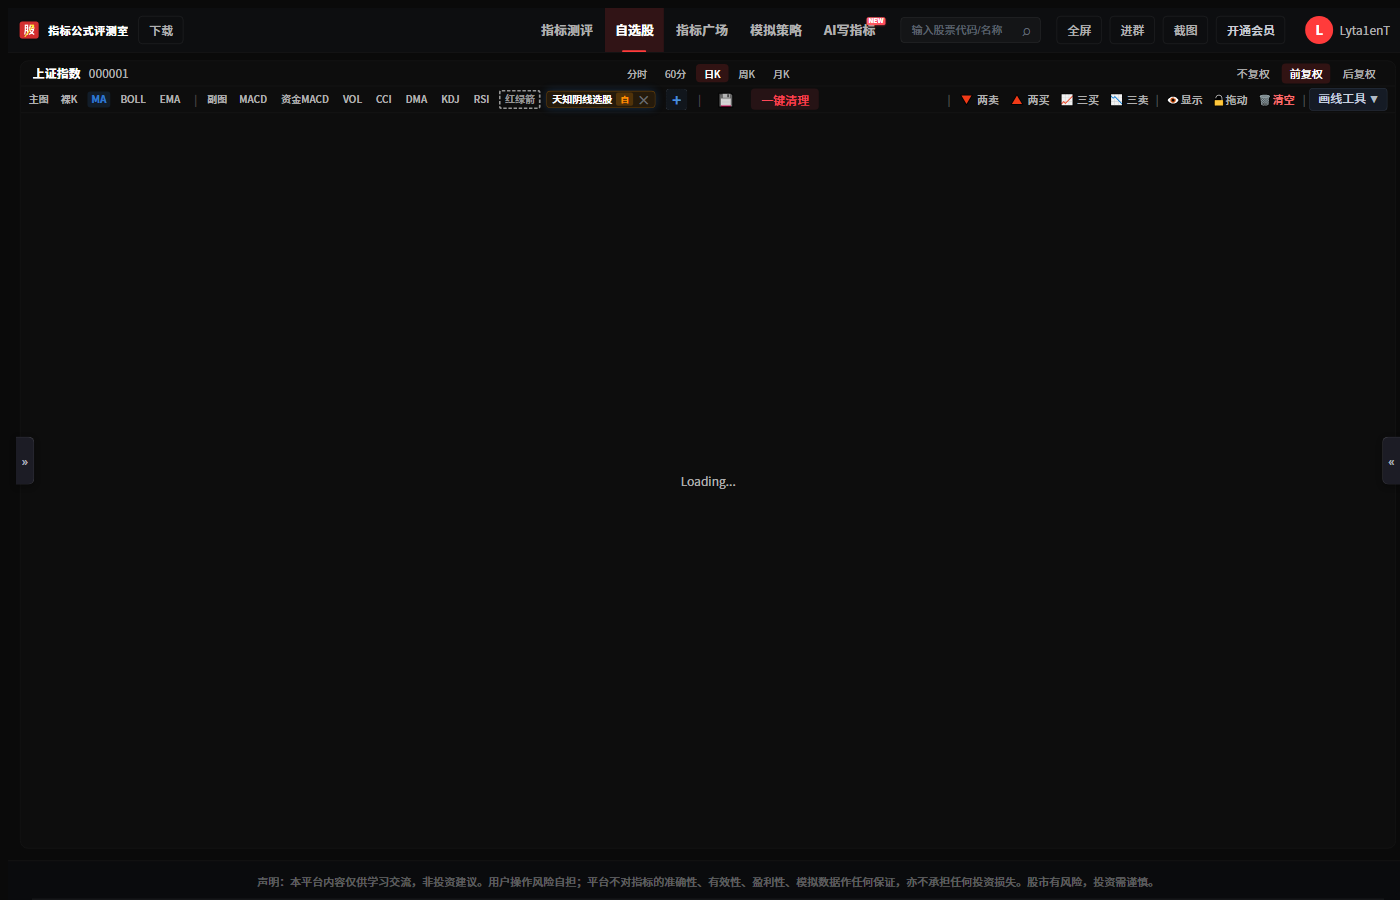
Task: Click the stock code search field
Action: [x=970, y=30]
